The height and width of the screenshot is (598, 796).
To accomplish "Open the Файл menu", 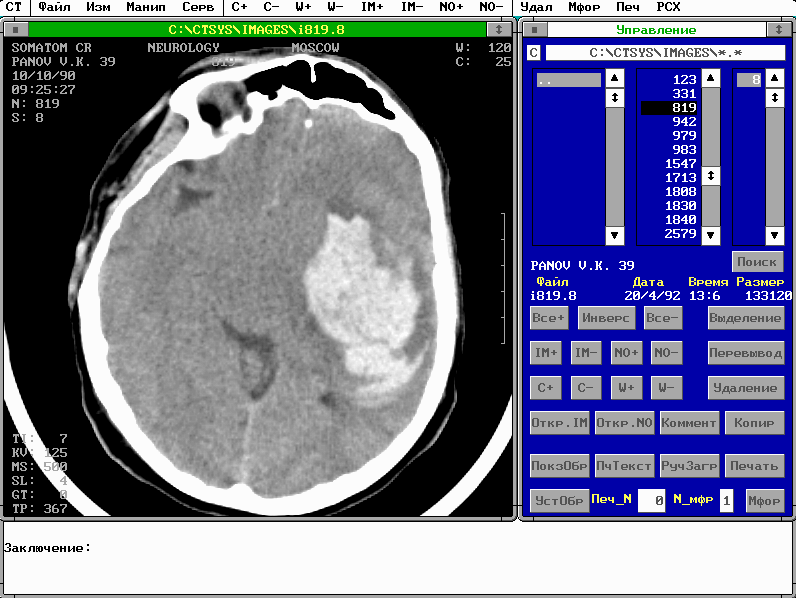I will 54,7.
